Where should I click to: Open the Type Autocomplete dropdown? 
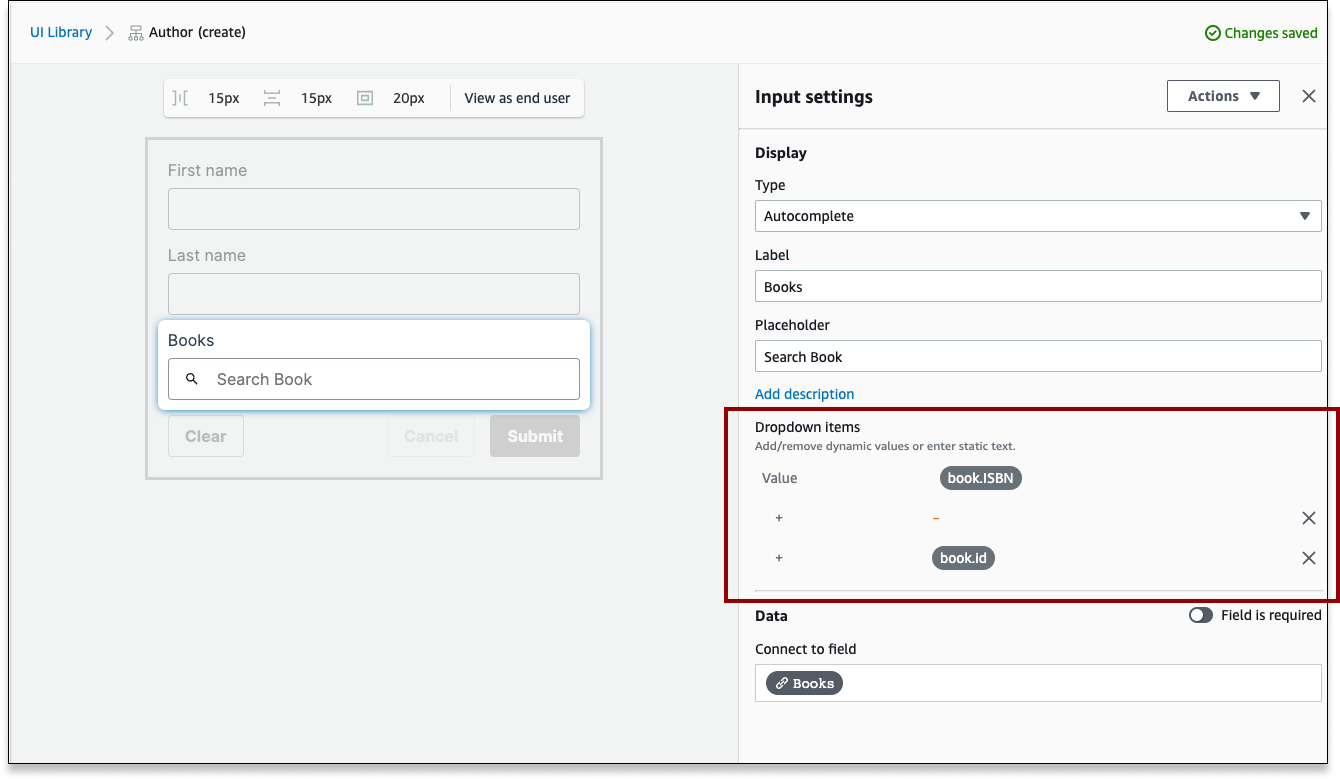pos(1038,216)
